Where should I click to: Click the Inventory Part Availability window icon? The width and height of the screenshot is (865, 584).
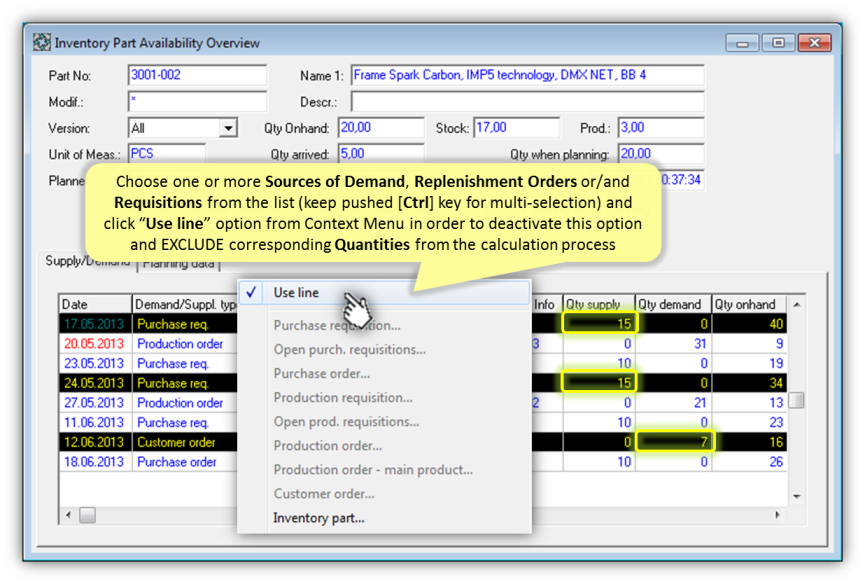[41, 42]
